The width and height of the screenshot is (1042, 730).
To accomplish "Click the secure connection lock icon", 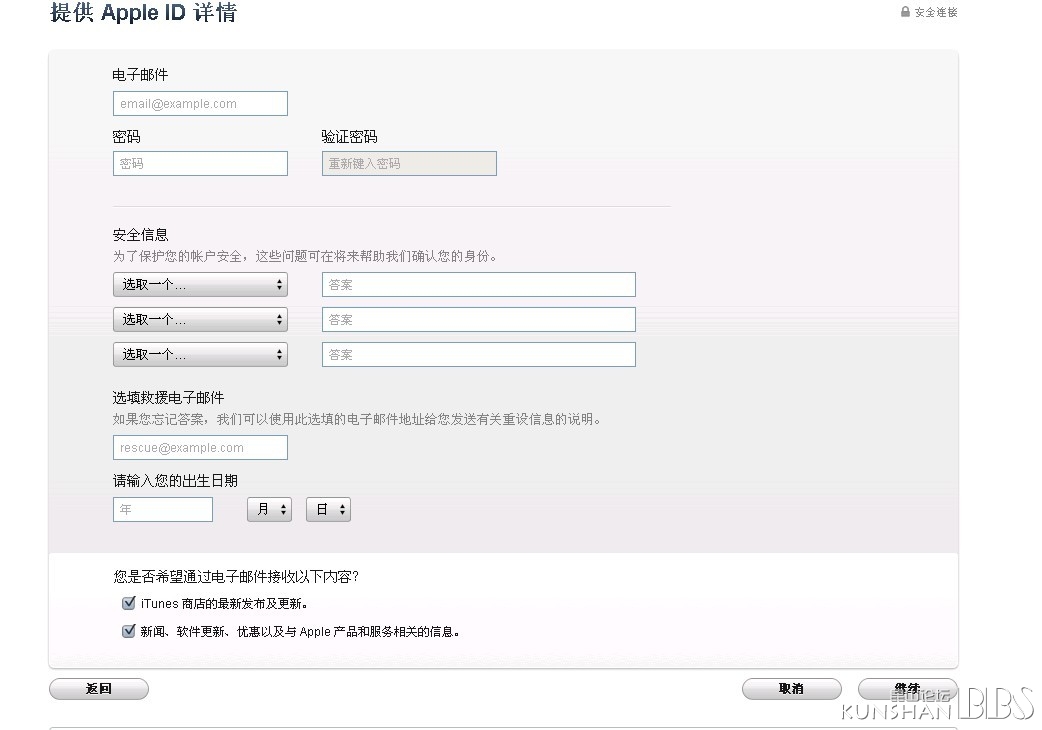I will coord(905,12).
